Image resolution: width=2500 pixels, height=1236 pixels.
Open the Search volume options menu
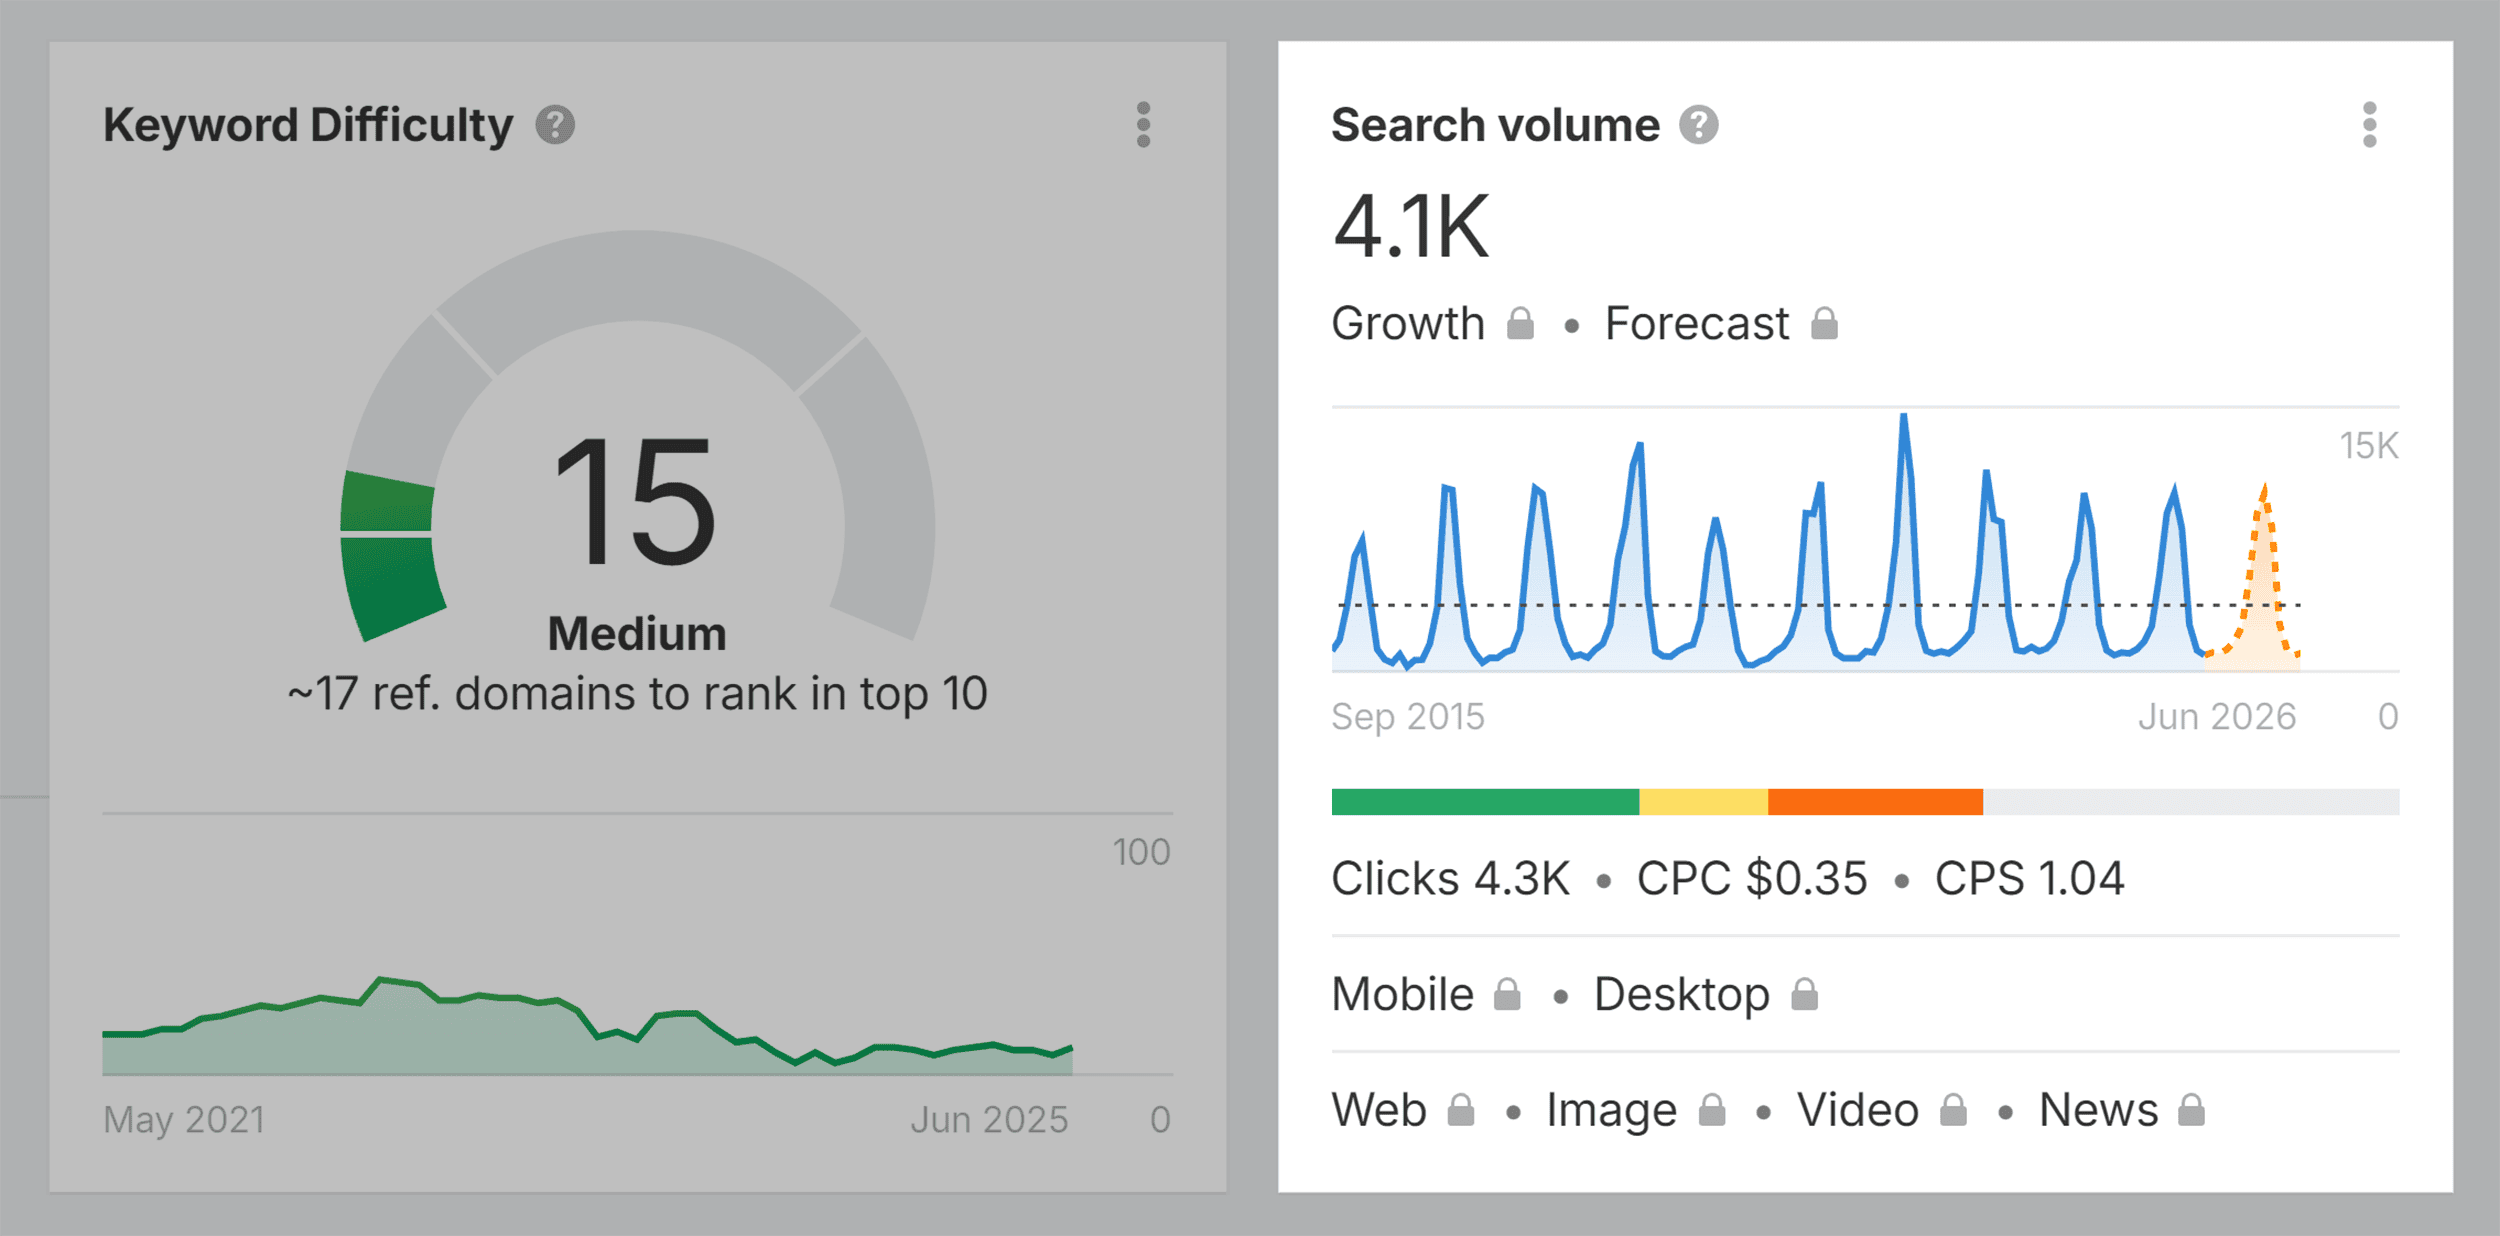pyautogui.click(x=2368, y=124)
